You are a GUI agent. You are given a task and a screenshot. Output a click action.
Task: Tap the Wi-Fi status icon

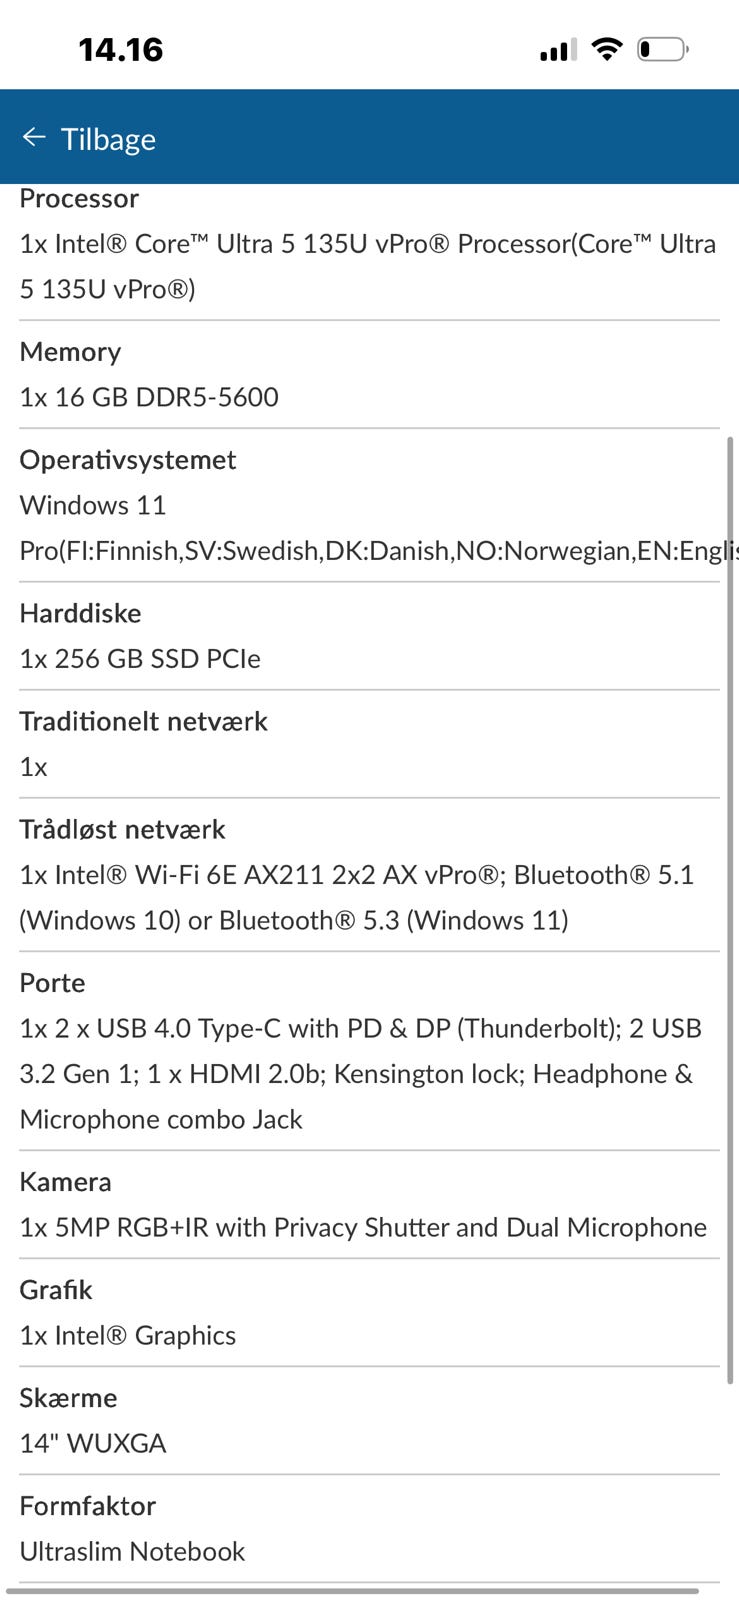pos(606,49)
